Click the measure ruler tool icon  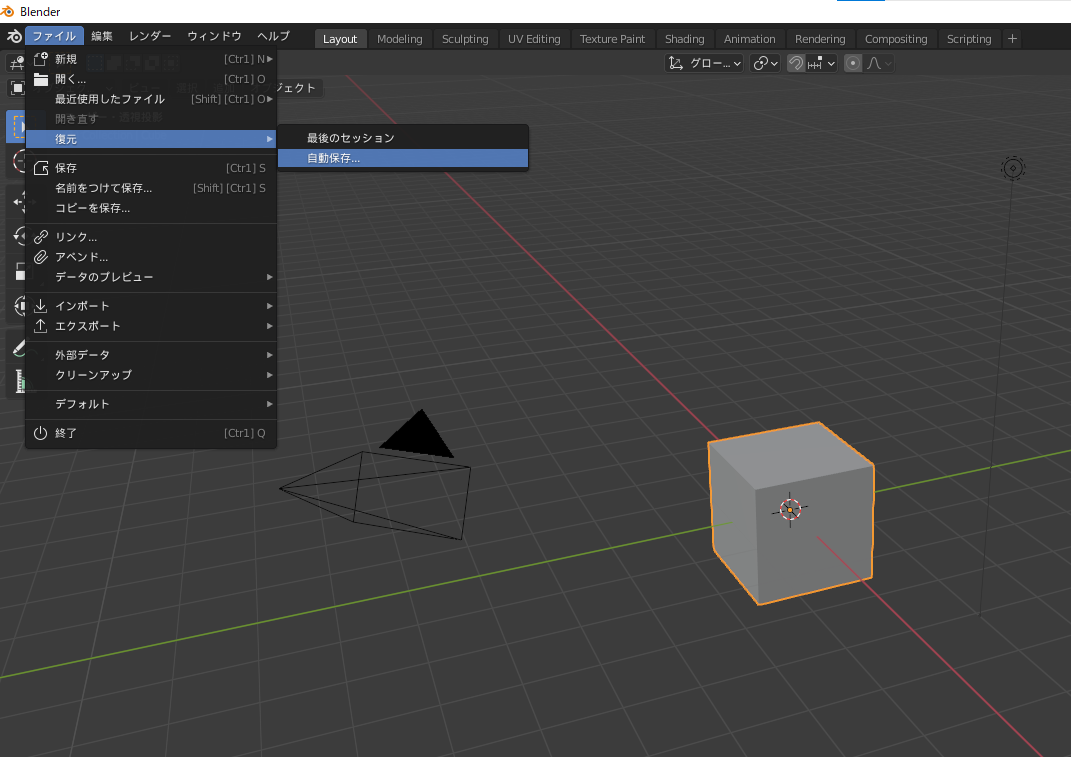click(x=19, y=381)
